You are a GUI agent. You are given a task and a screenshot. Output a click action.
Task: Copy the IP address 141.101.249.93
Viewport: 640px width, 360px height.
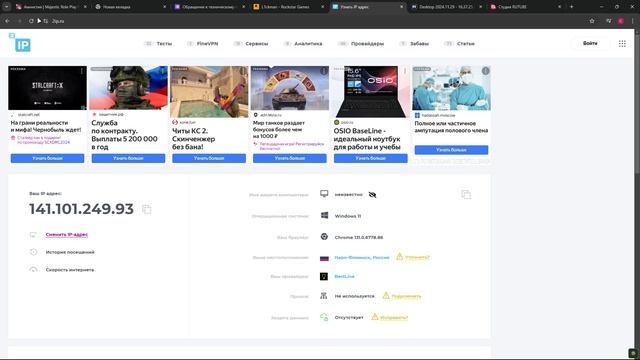[147, 209]
